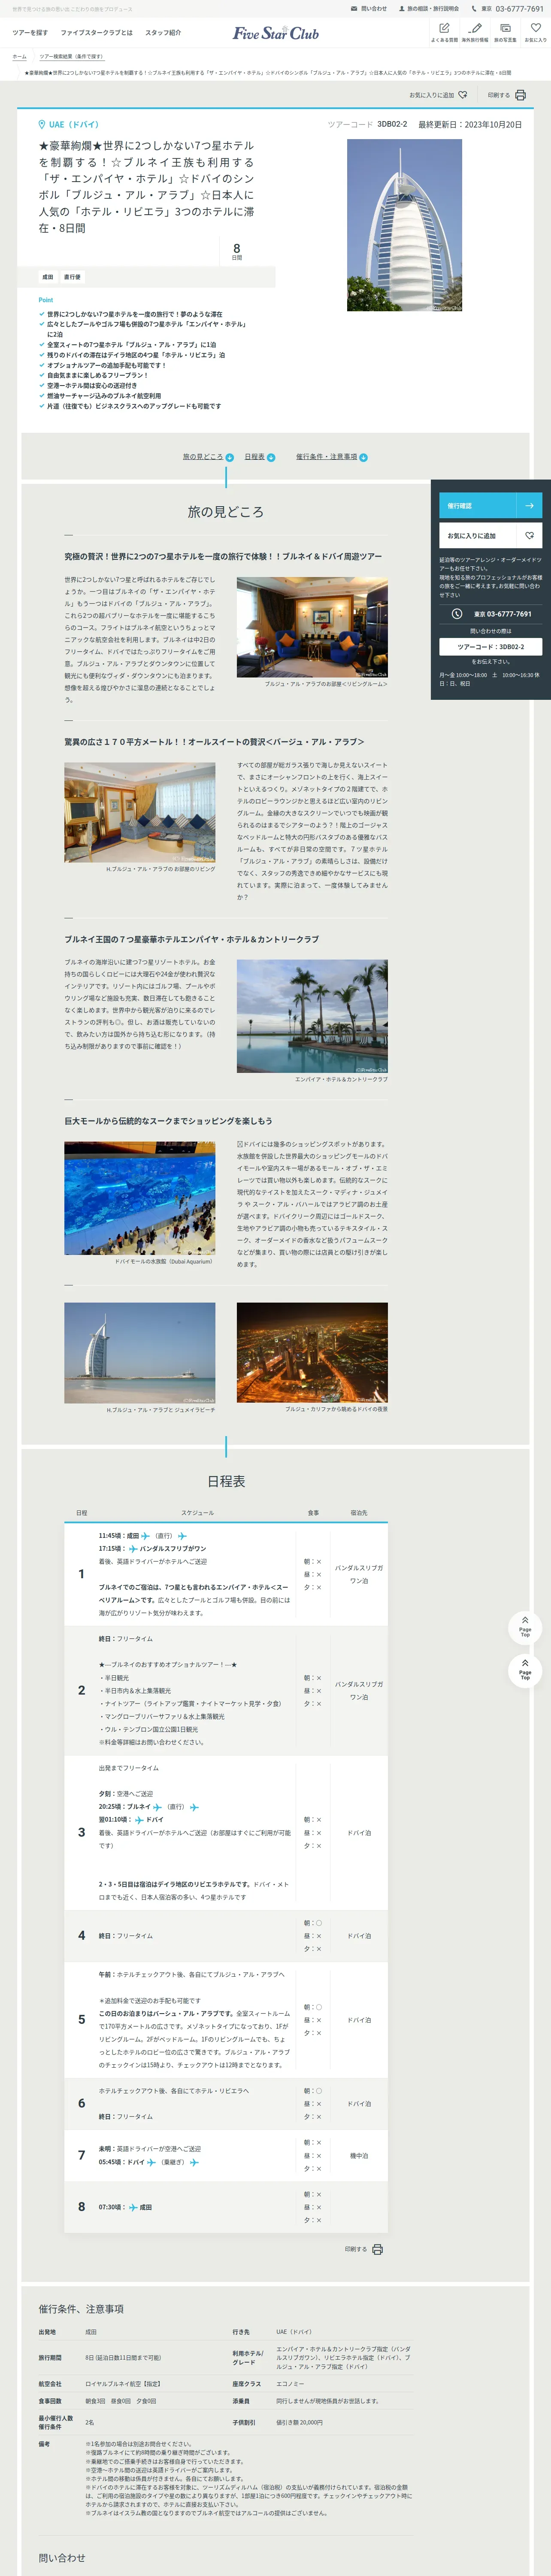Click airplane icon after 05:45頃 ドバイ on day 7
551x2576 pixels.
(151, 2162)
